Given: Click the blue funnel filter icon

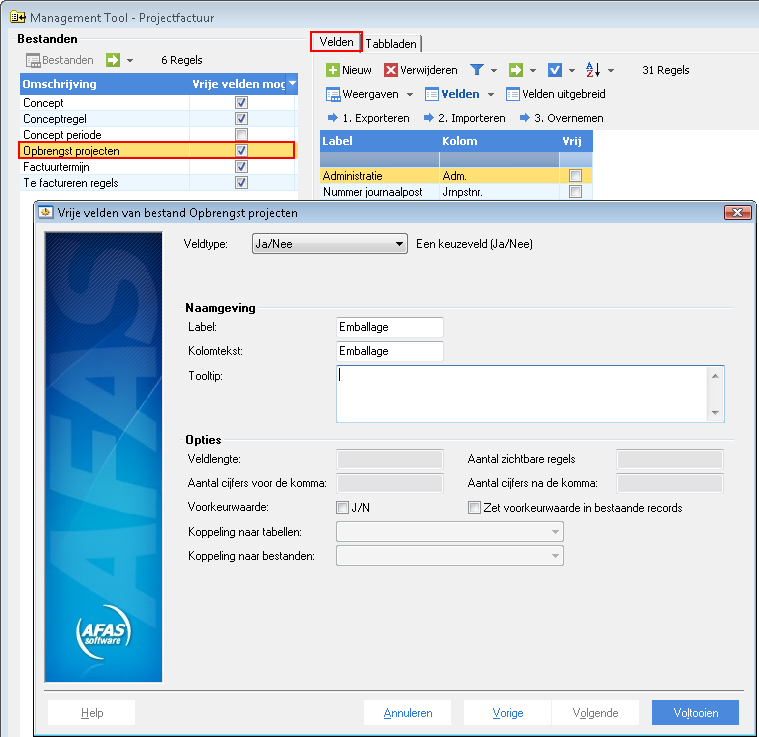Looking at the screenshot, I should click(x=477, y=70).
